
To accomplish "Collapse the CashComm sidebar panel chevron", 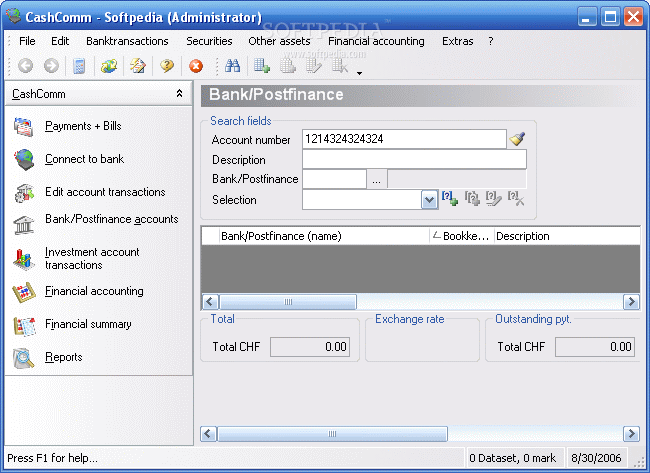I will pos(179,94).
